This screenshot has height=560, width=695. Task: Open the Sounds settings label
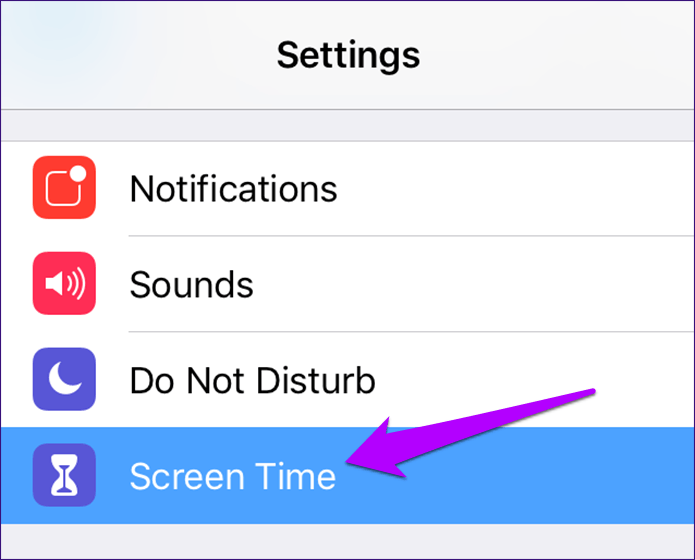pos(191,285)
